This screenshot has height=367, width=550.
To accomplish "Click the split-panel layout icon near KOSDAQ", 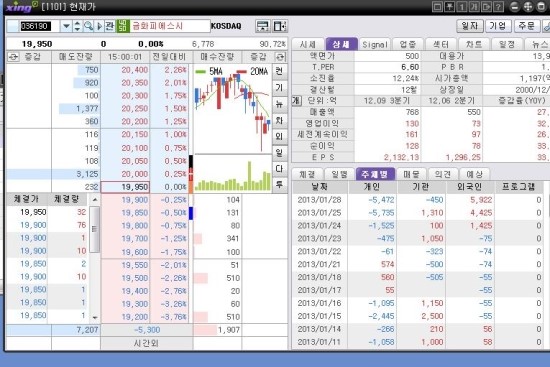I will pyautogui.click(x=280, y=26).
